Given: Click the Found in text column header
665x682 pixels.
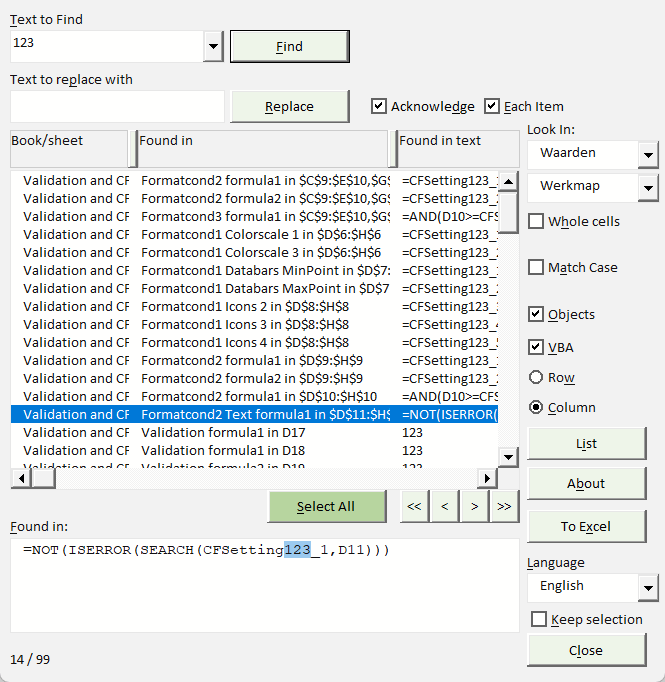Looking at the screenshot, I should (458, 149).
